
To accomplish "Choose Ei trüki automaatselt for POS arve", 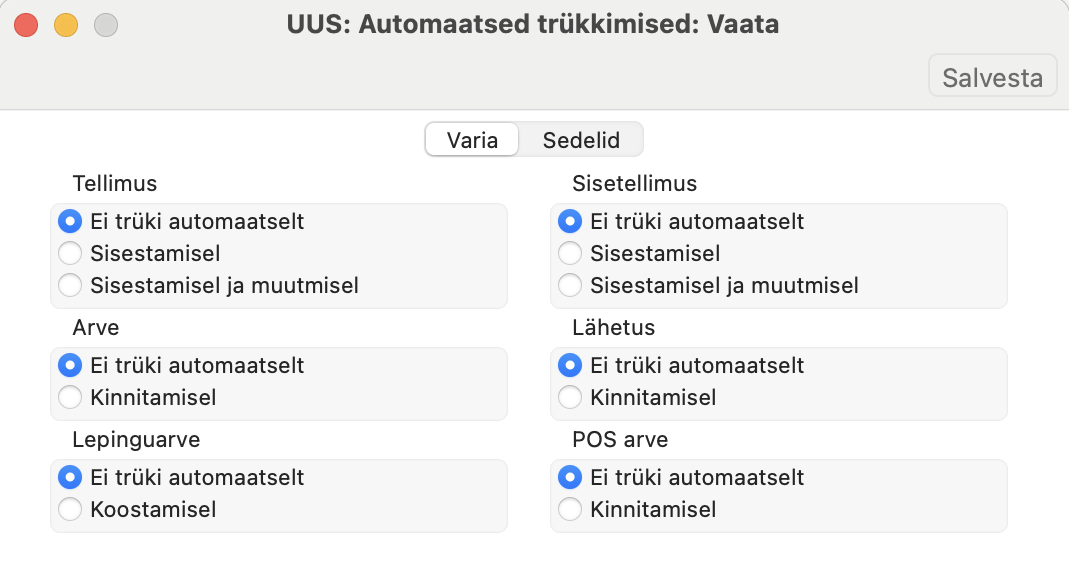I will pyautogui.click(x=570, y=477).
